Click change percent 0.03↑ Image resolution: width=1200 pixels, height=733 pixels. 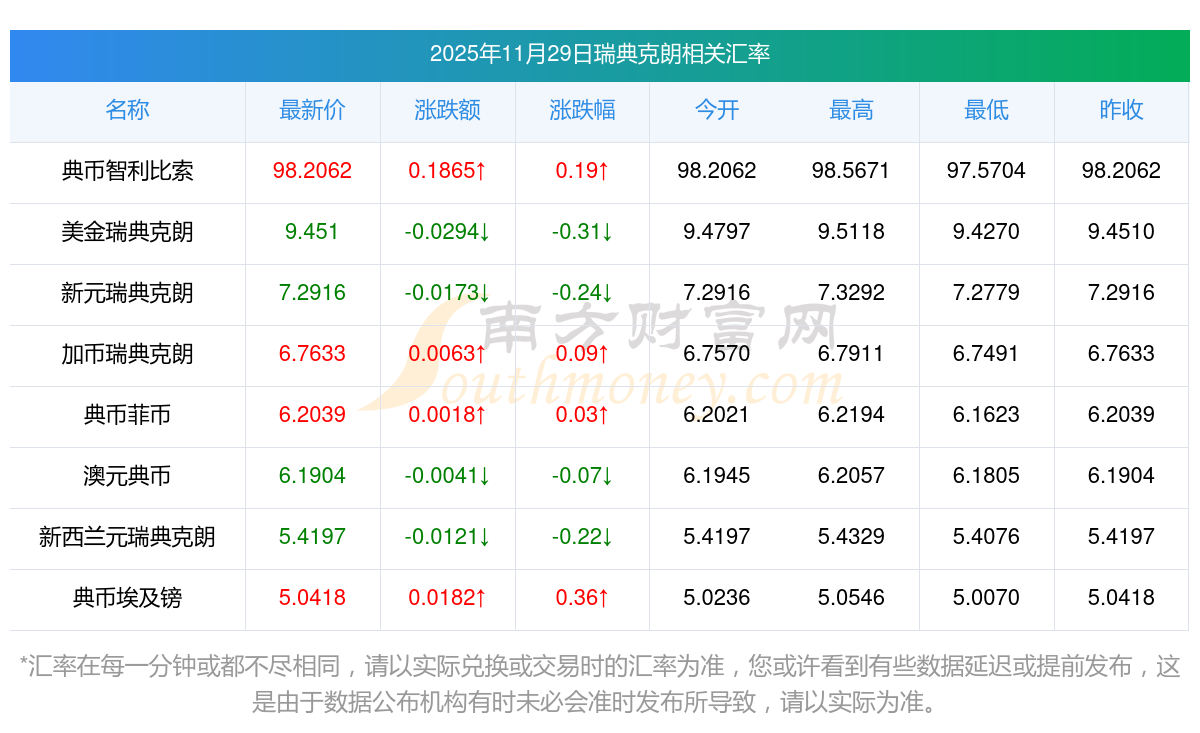coord(582,415)
